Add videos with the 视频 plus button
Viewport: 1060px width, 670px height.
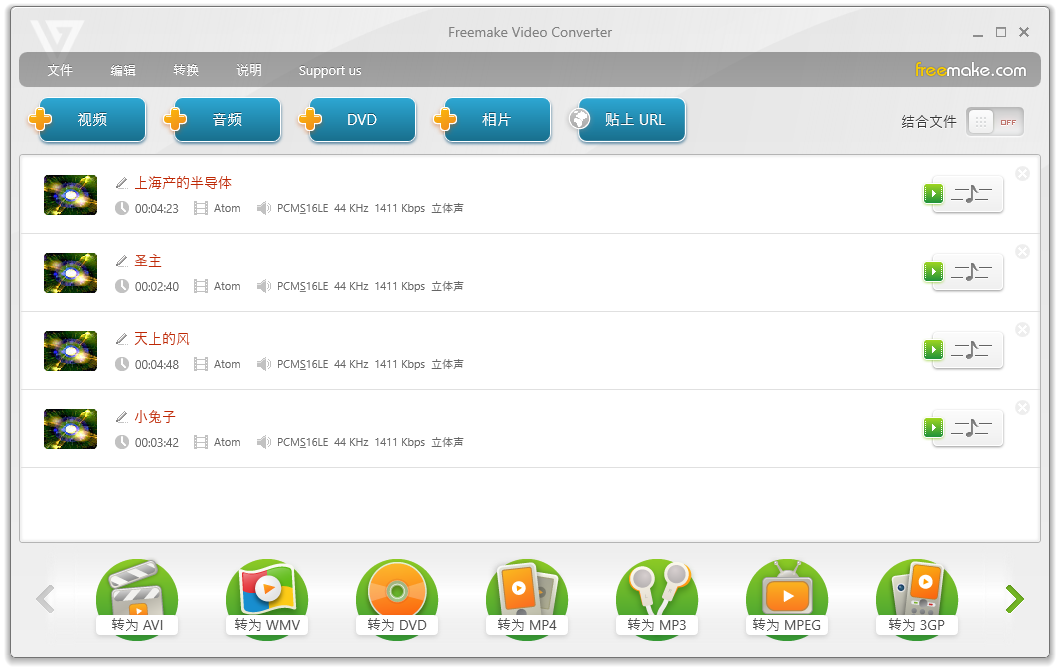click(x=91, y=118)
